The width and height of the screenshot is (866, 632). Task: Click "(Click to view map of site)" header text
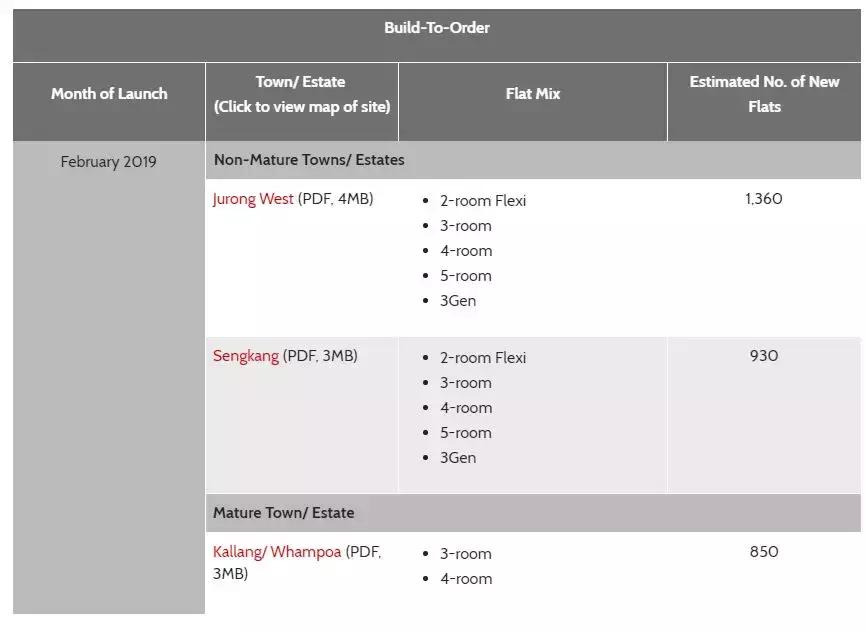(x=301, y=107)
